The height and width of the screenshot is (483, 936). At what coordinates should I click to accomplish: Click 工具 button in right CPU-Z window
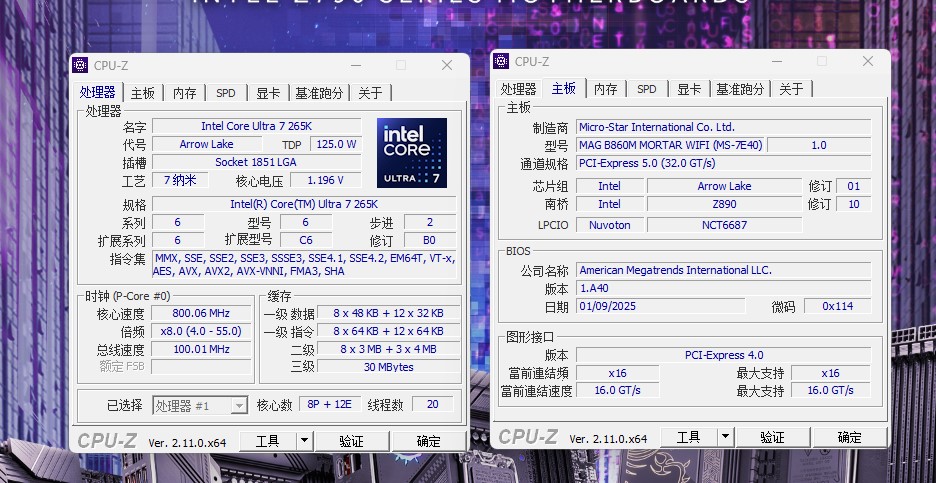click(x=688, y=437)
